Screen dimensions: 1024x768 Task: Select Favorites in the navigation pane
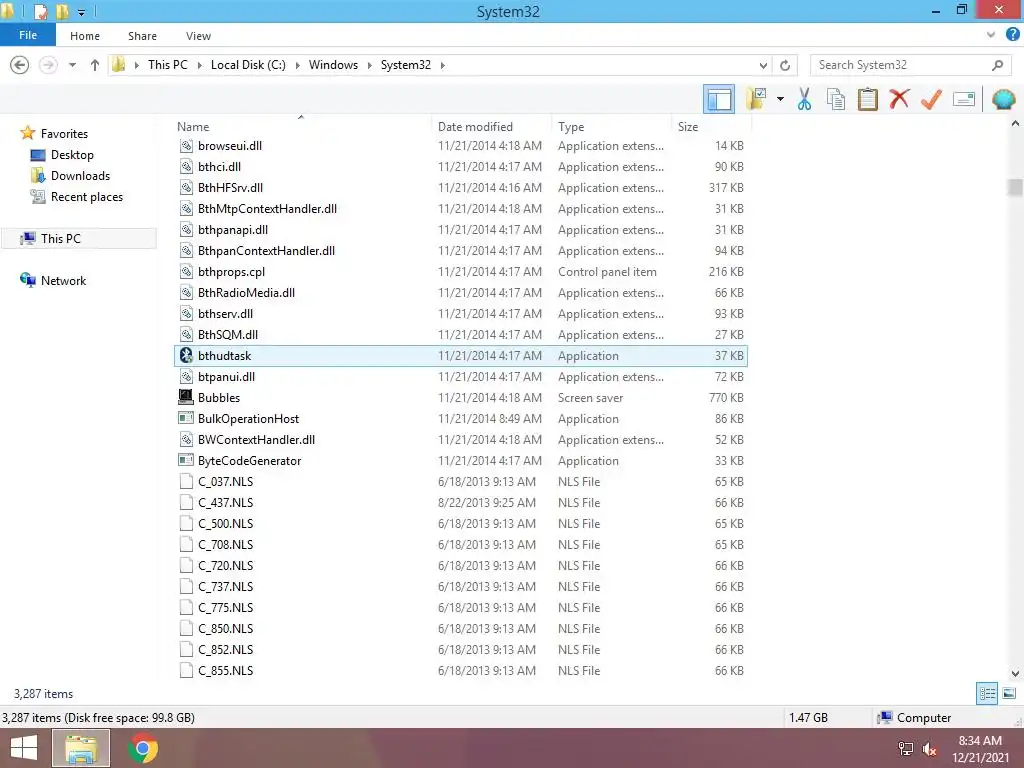pos(64,133)
